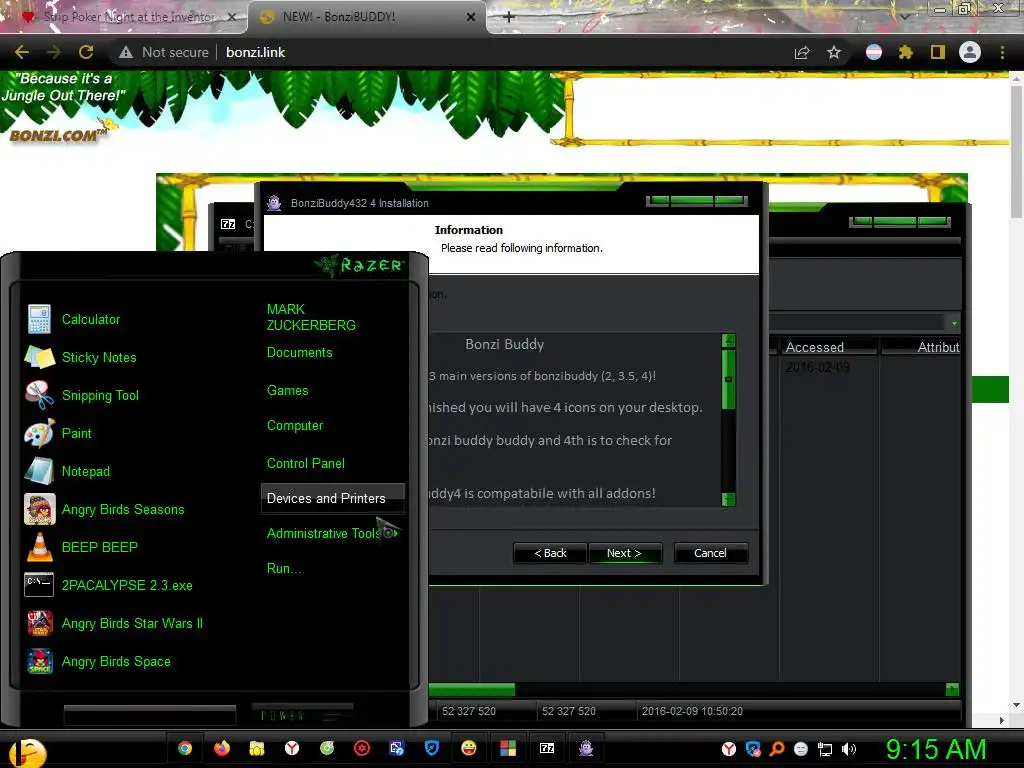Image resolution: width=1024 pixels, height=768 pixels.
Task: Open the four-color tiles taskbar icon
Action: tap(508, 748)
